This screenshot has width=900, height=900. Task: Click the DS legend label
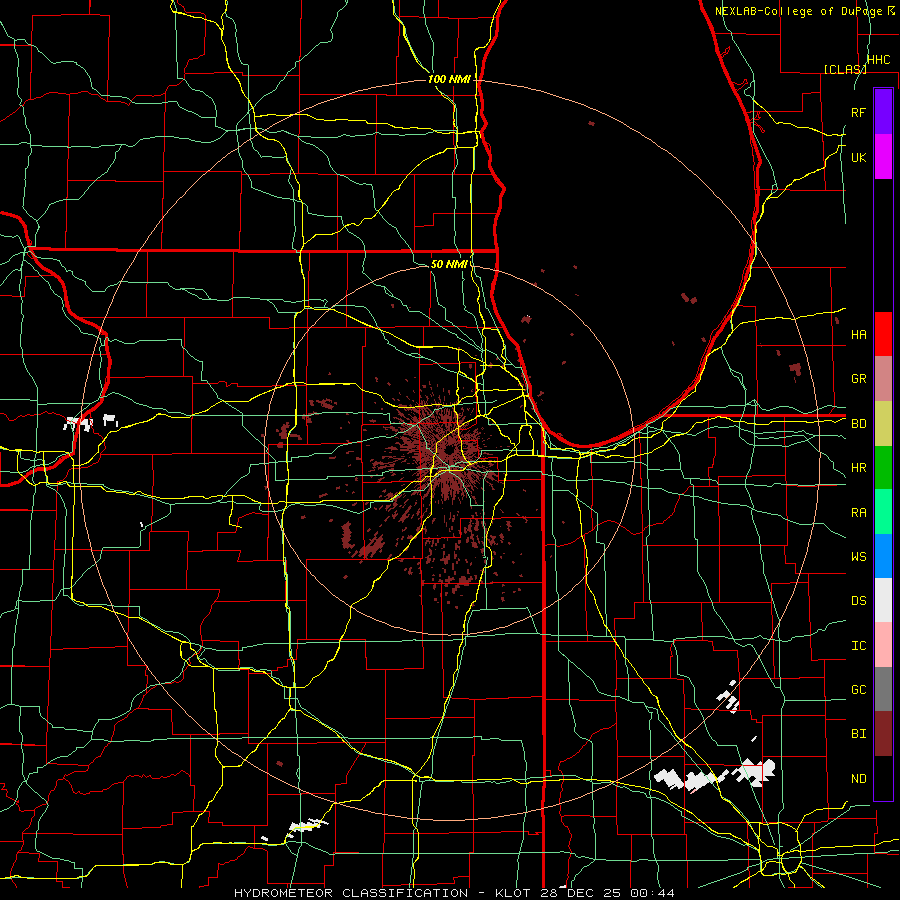pyautogui.click(x=858, y=601)
